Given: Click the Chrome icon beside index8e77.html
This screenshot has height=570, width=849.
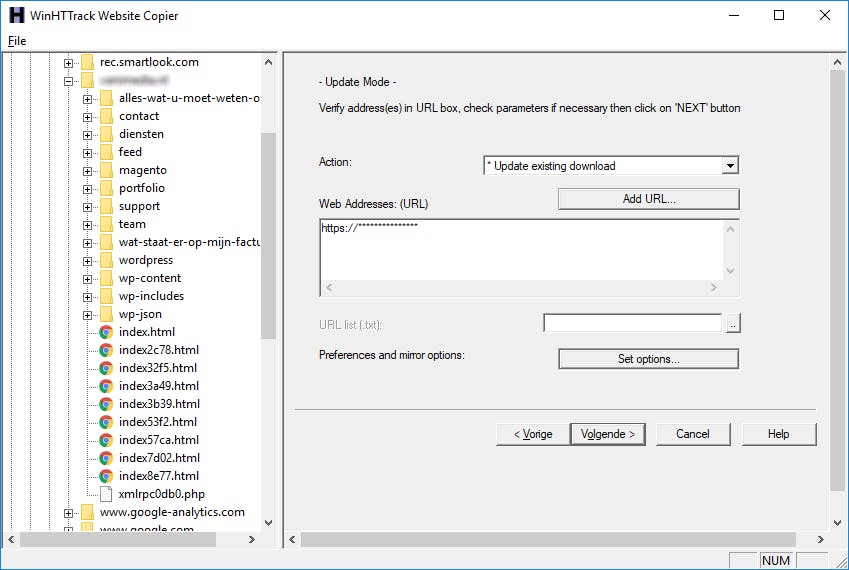Looking at the screenshot, I should coord(106,476).
